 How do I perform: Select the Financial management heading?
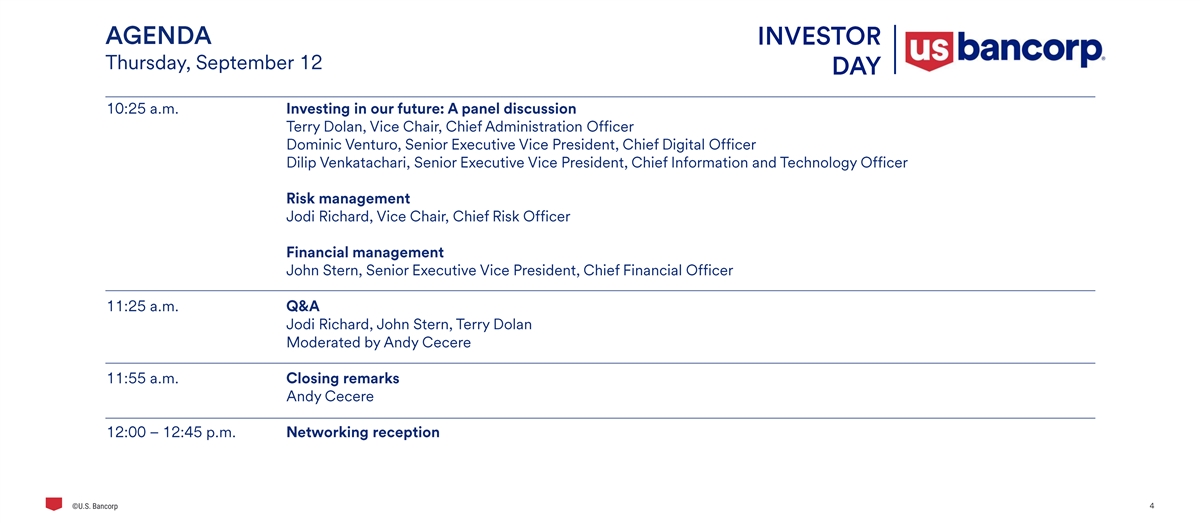coord(365,253)
